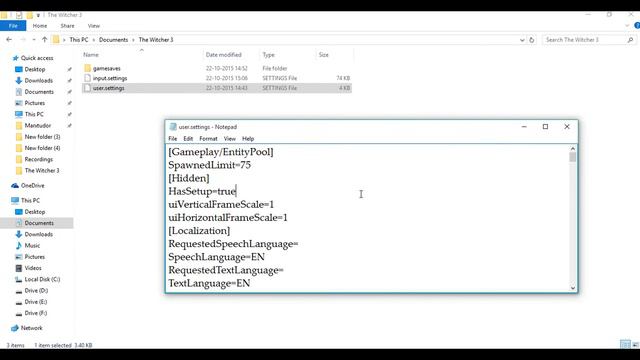Click the search magnifier icon

pos(630,40)
